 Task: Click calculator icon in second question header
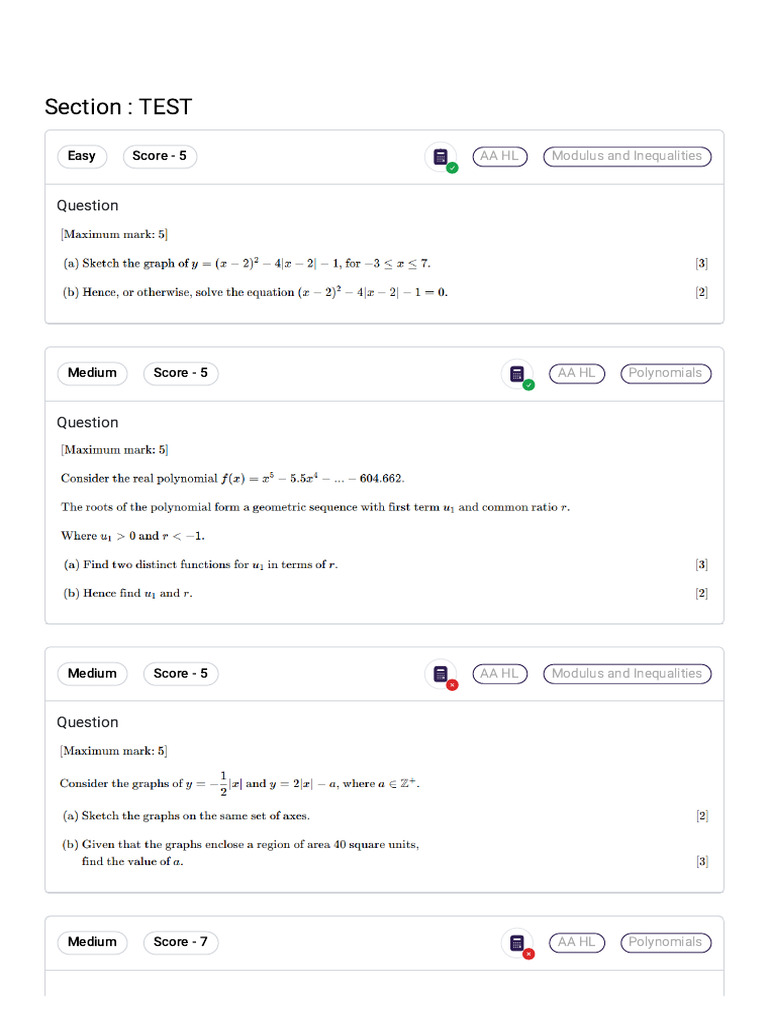pos(518,374)
